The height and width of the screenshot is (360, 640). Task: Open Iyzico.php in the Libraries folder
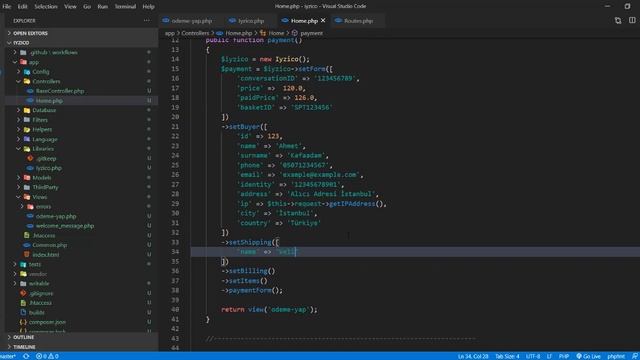pos(49,168)
